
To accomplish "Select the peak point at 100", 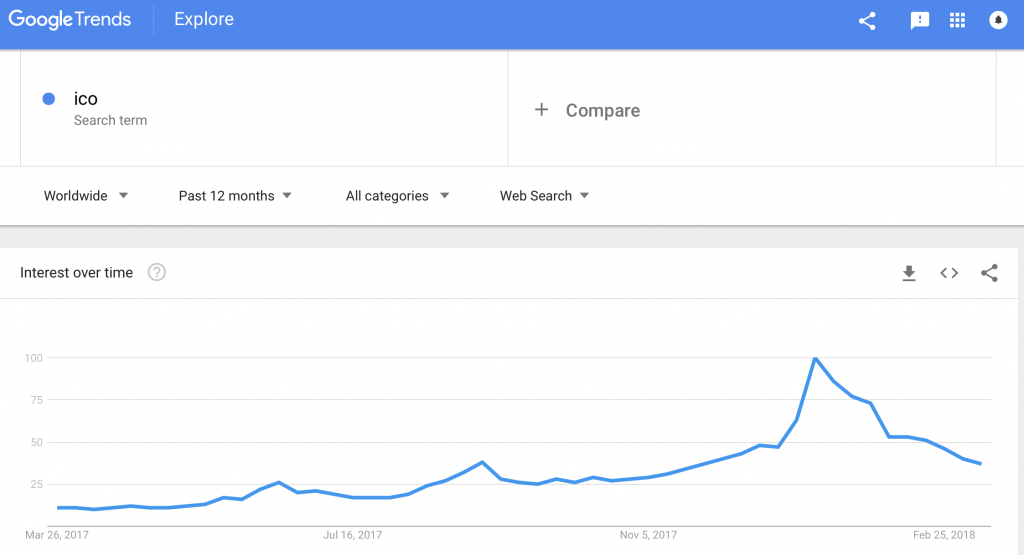I will (815, 358).
